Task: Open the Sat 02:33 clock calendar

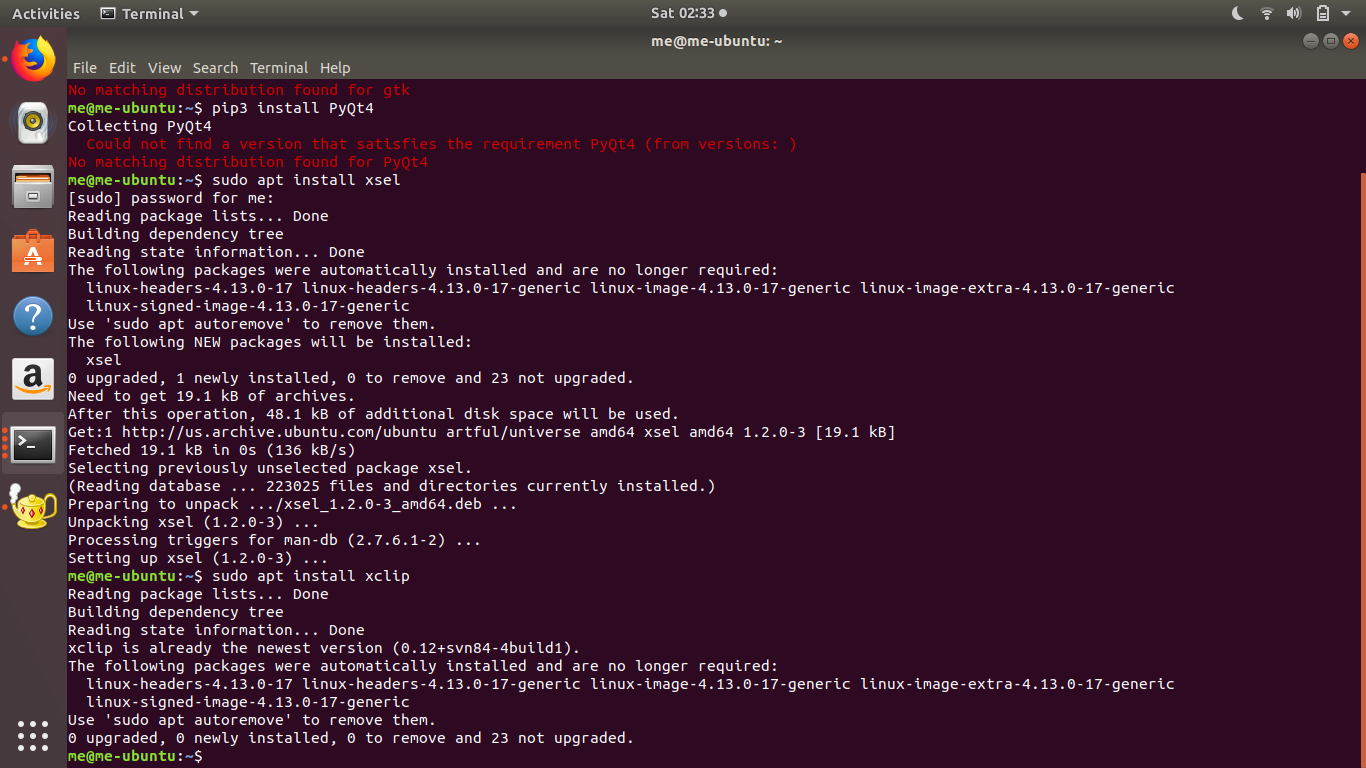Action: click(x=682, y=13)
